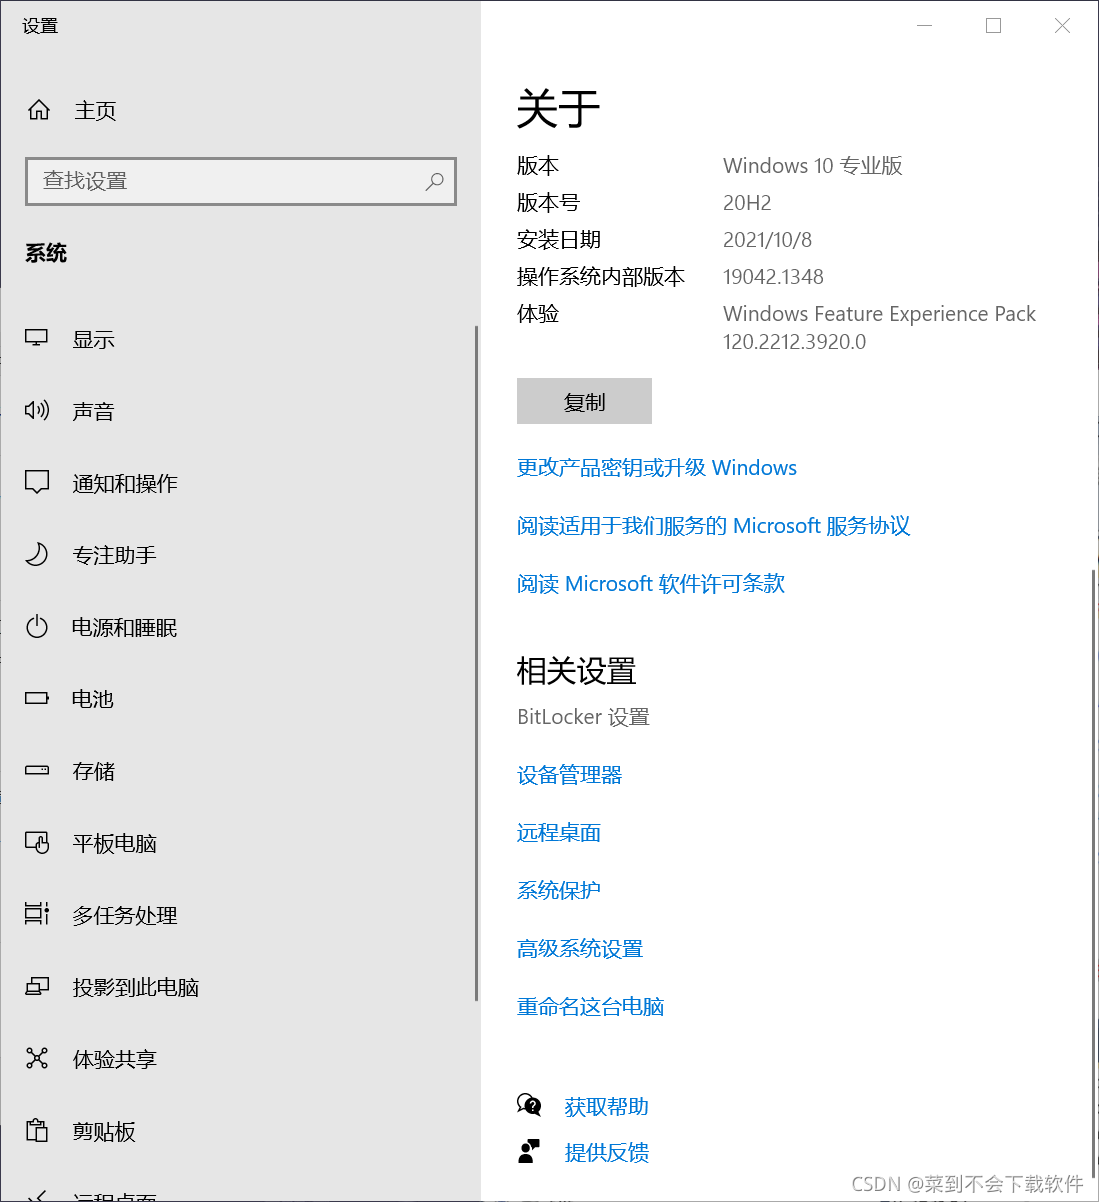The height and width of the screenshot is (1202, 1099).
Task: Click the version value 20H2
Action: point(747,203)
